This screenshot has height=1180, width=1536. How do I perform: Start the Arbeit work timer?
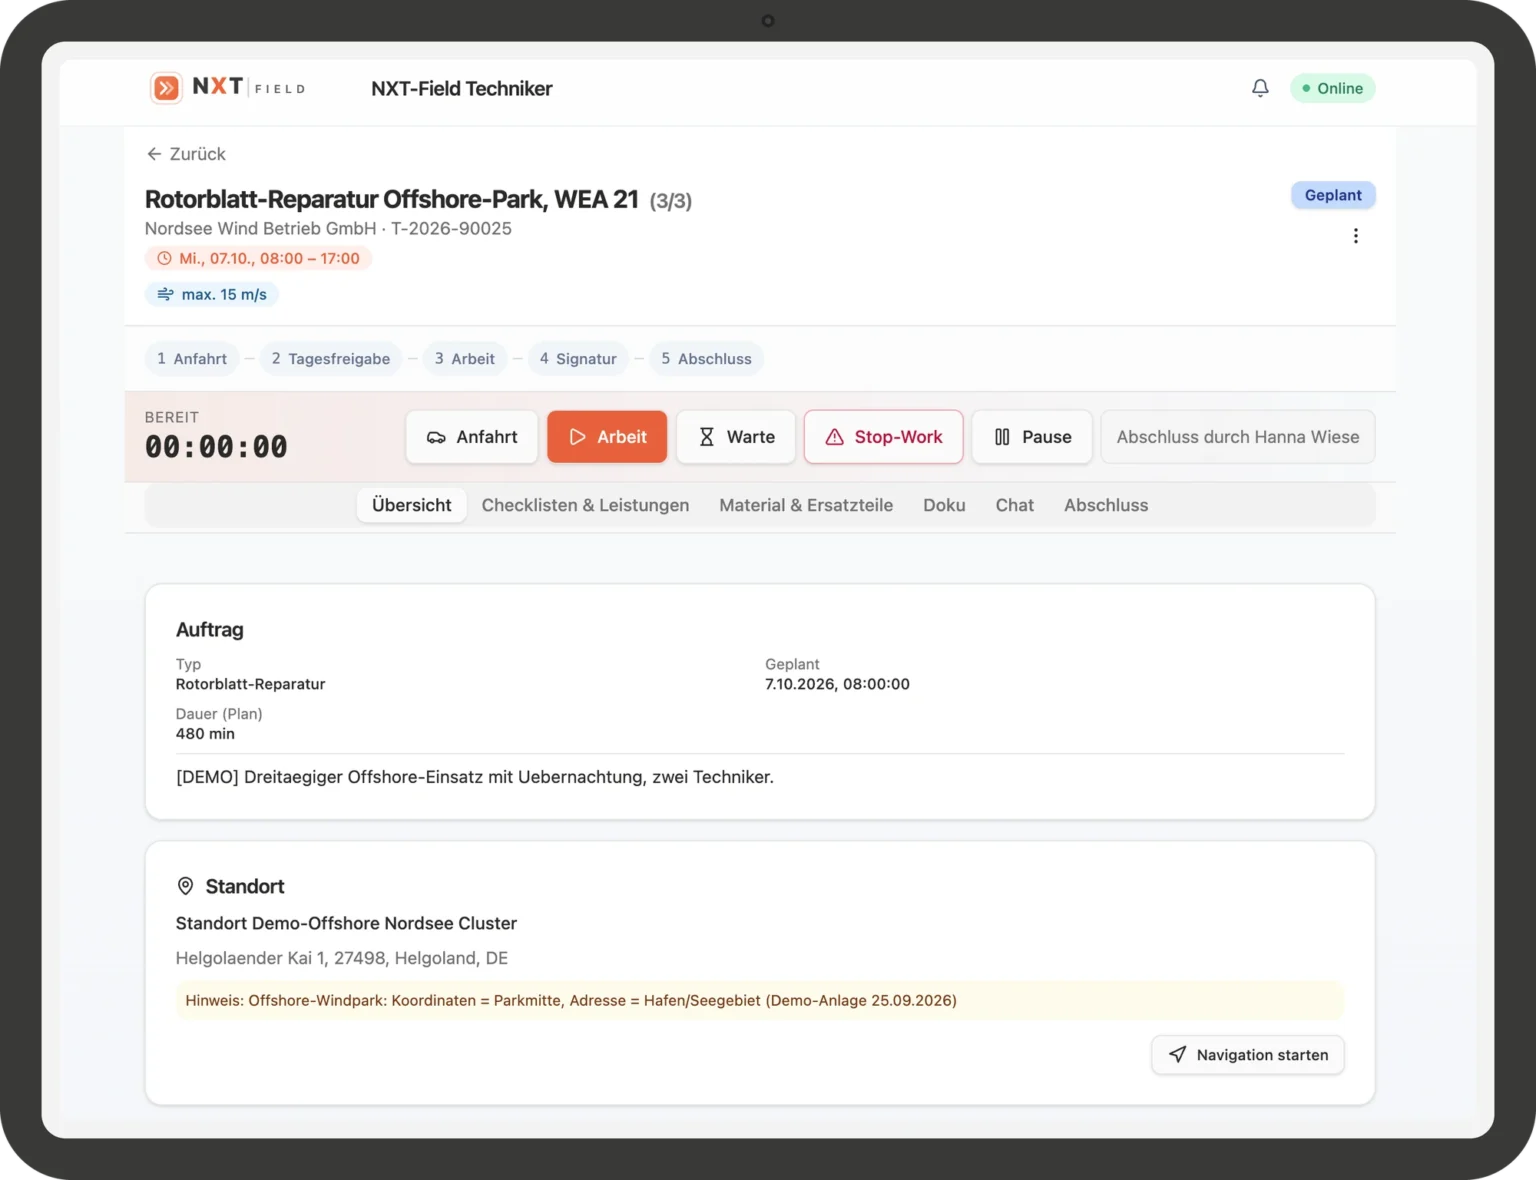(607, 437)
